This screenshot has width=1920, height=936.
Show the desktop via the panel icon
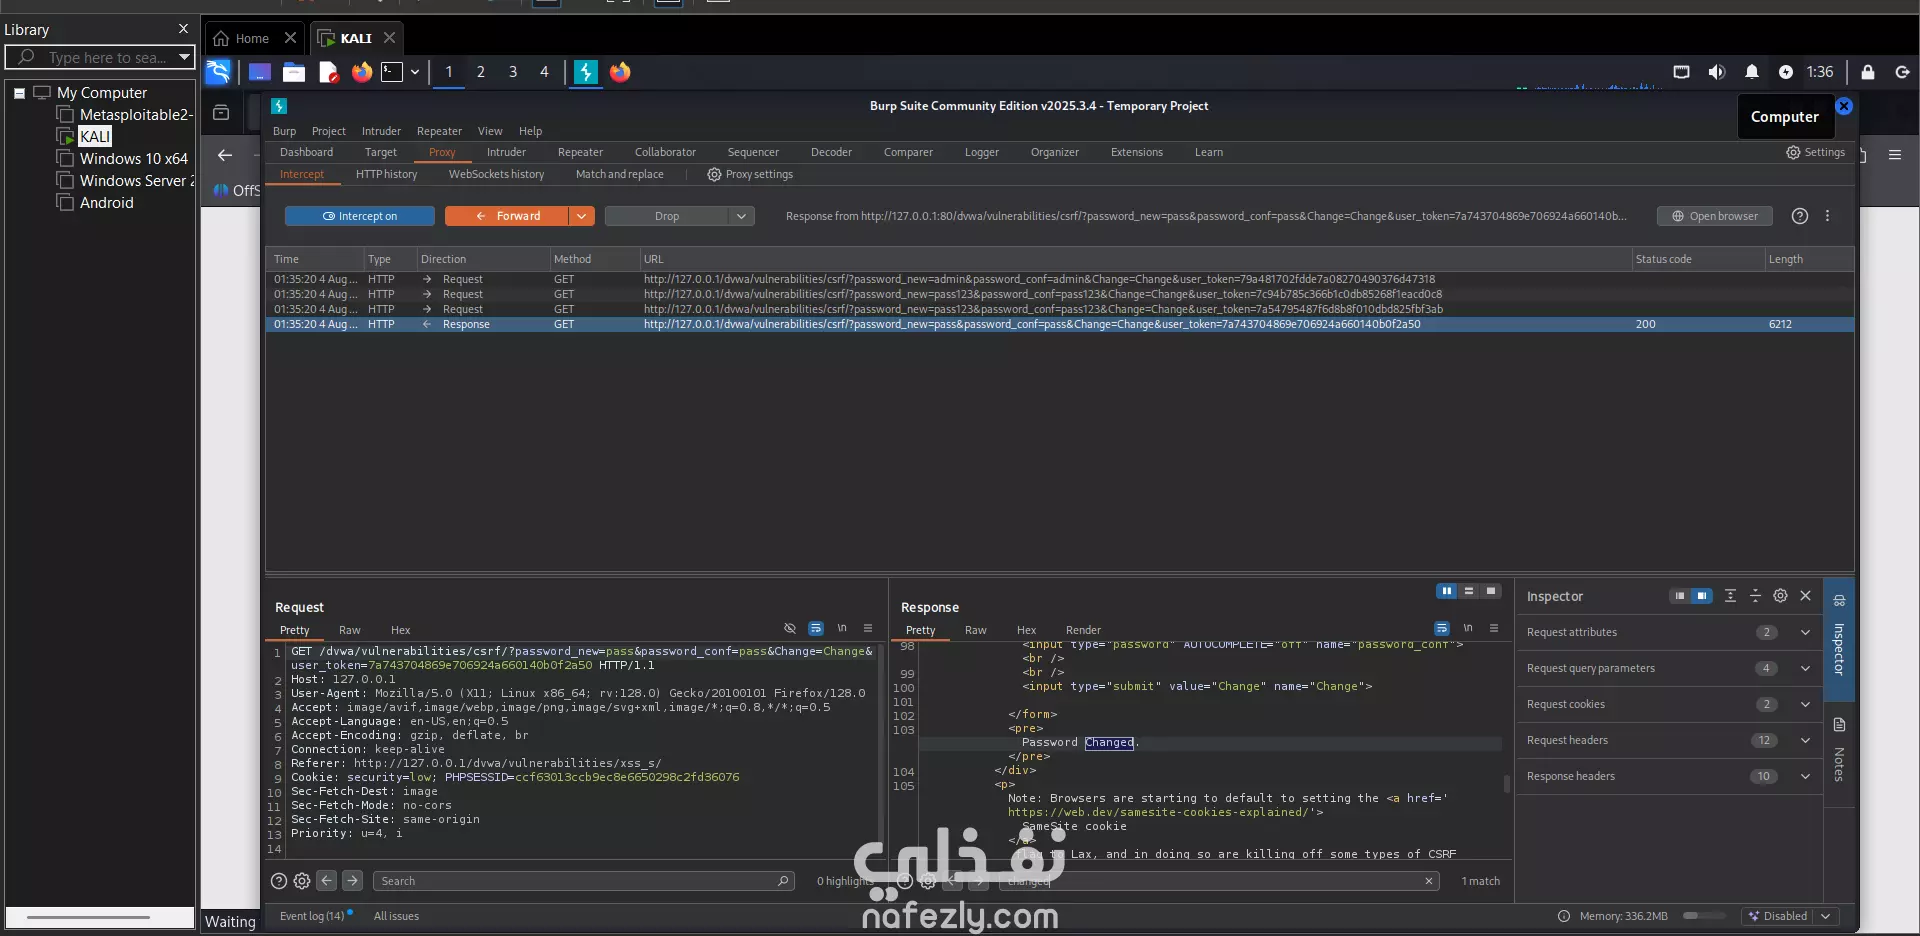[x=260, y=72]
